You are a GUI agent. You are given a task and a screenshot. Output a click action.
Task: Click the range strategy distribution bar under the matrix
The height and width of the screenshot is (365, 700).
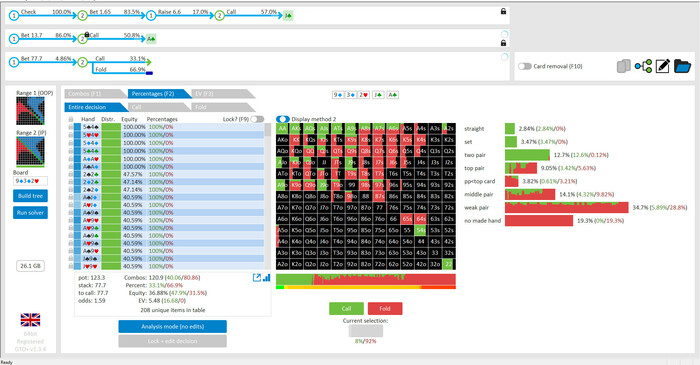point(366,280)
